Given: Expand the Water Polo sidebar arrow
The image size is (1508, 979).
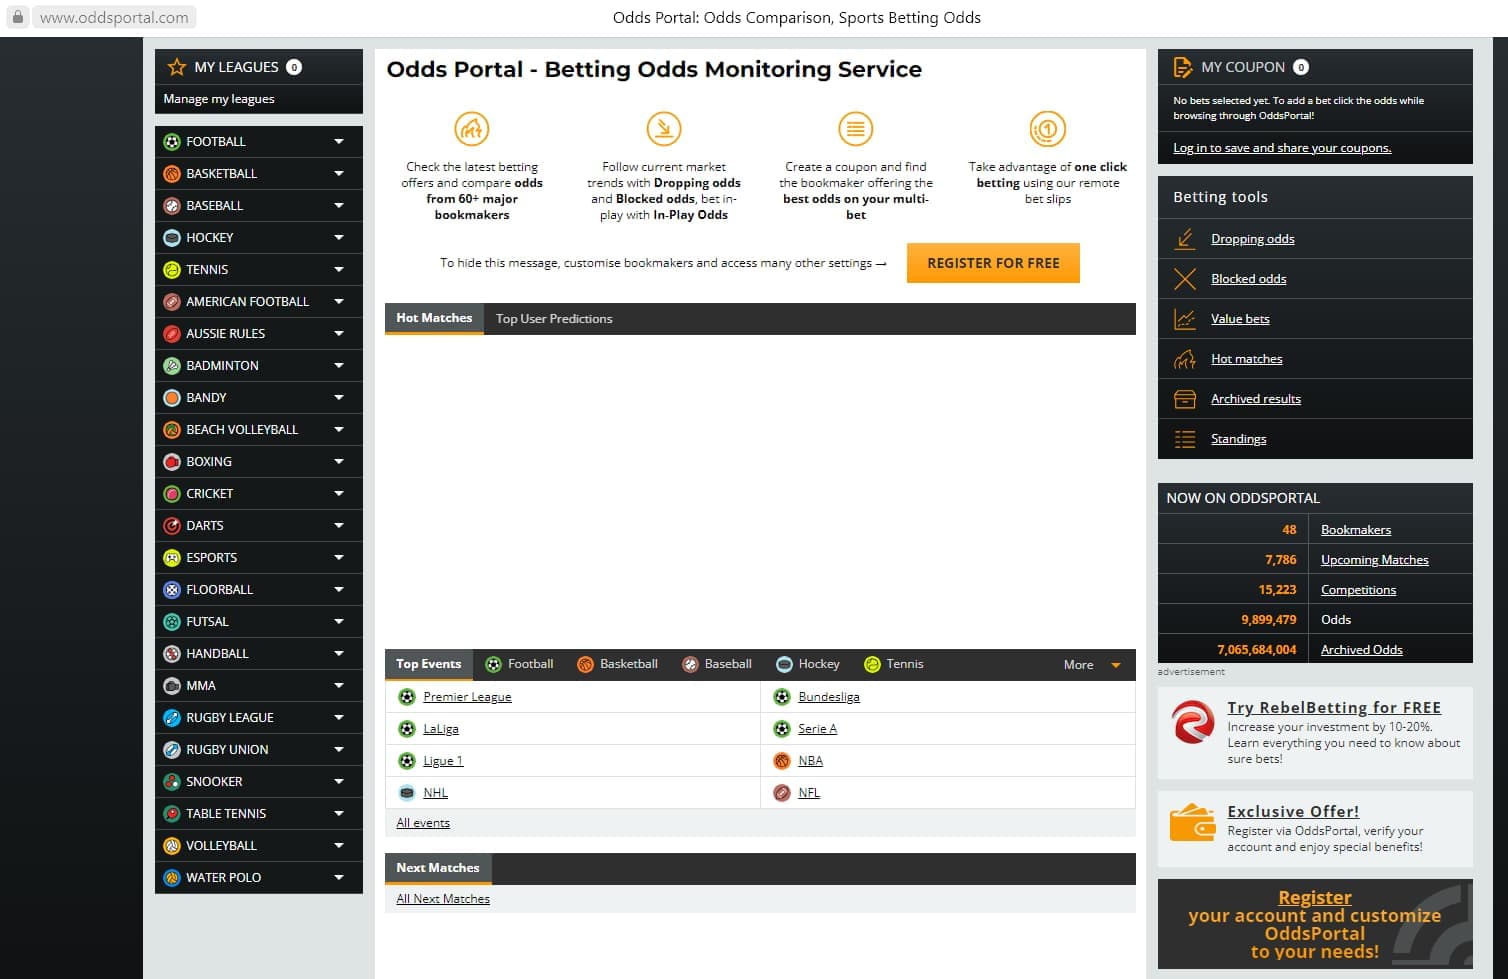Looking at the screenshot, I should point(339,878).
